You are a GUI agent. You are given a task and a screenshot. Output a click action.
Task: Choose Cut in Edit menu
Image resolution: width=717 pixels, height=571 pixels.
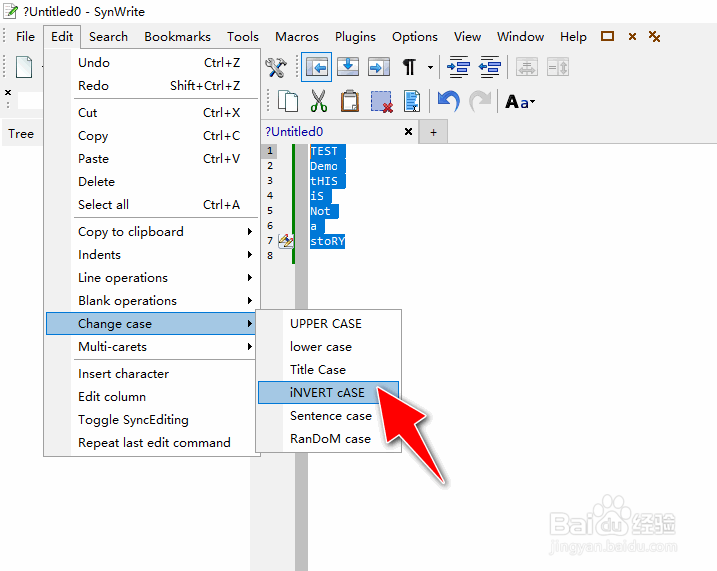(x=152, y=112)
